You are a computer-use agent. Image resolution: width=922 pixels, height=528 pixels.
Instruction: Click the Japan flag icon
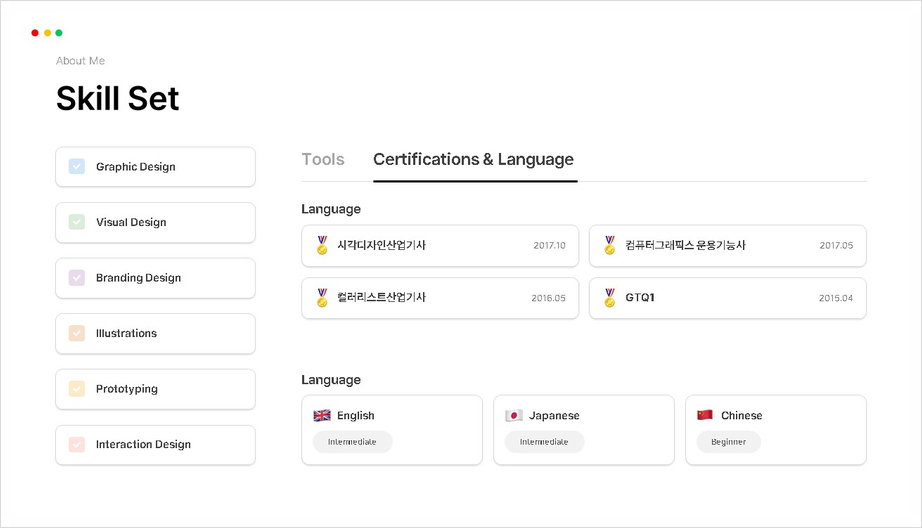pos(514,416)
